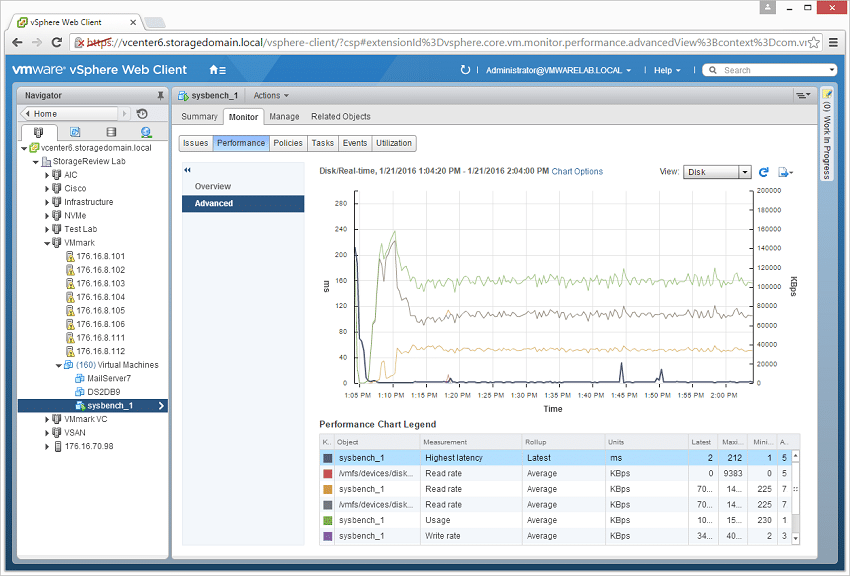
Task: Click the Highest latency legend color swatch
Action: click(x=327, y=458)
